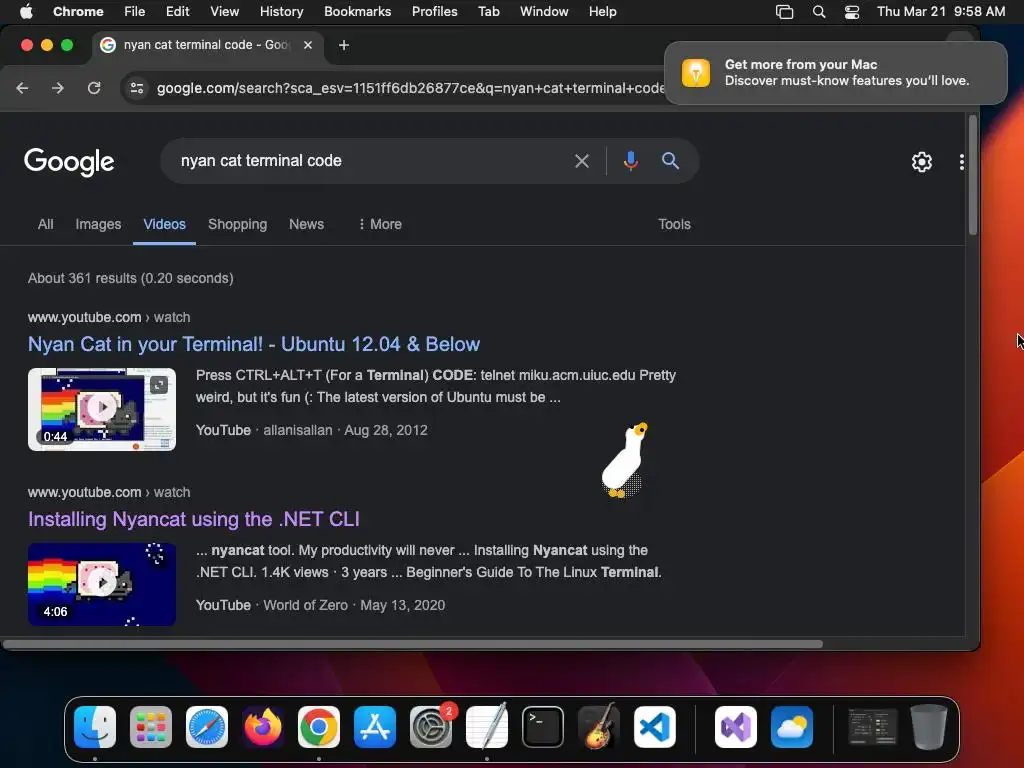Image resolution: width=1024 pixels, height=768 pixels.
Task: View site information icon in address bar
Action: 136,88
